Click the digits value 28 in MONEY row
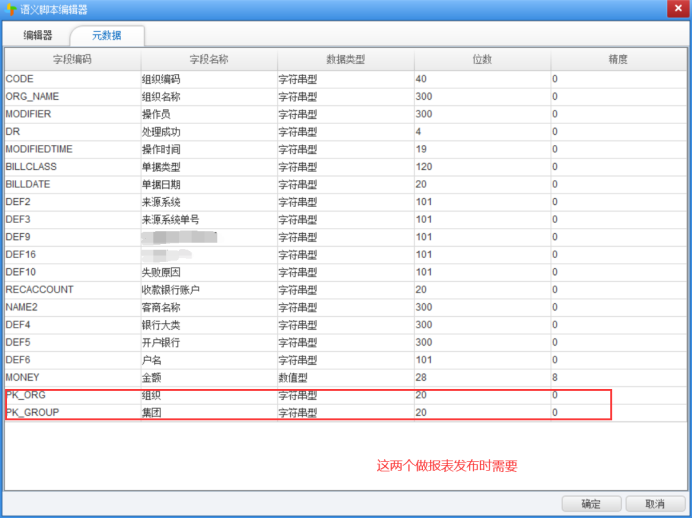 coord(421,377)
